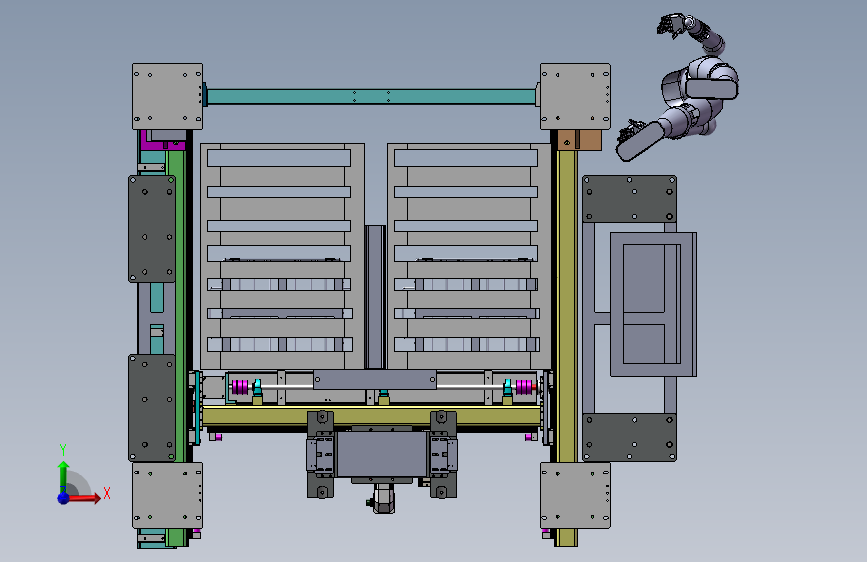
Task: Select the motor below the drive housing
Action: pos(383,499)
